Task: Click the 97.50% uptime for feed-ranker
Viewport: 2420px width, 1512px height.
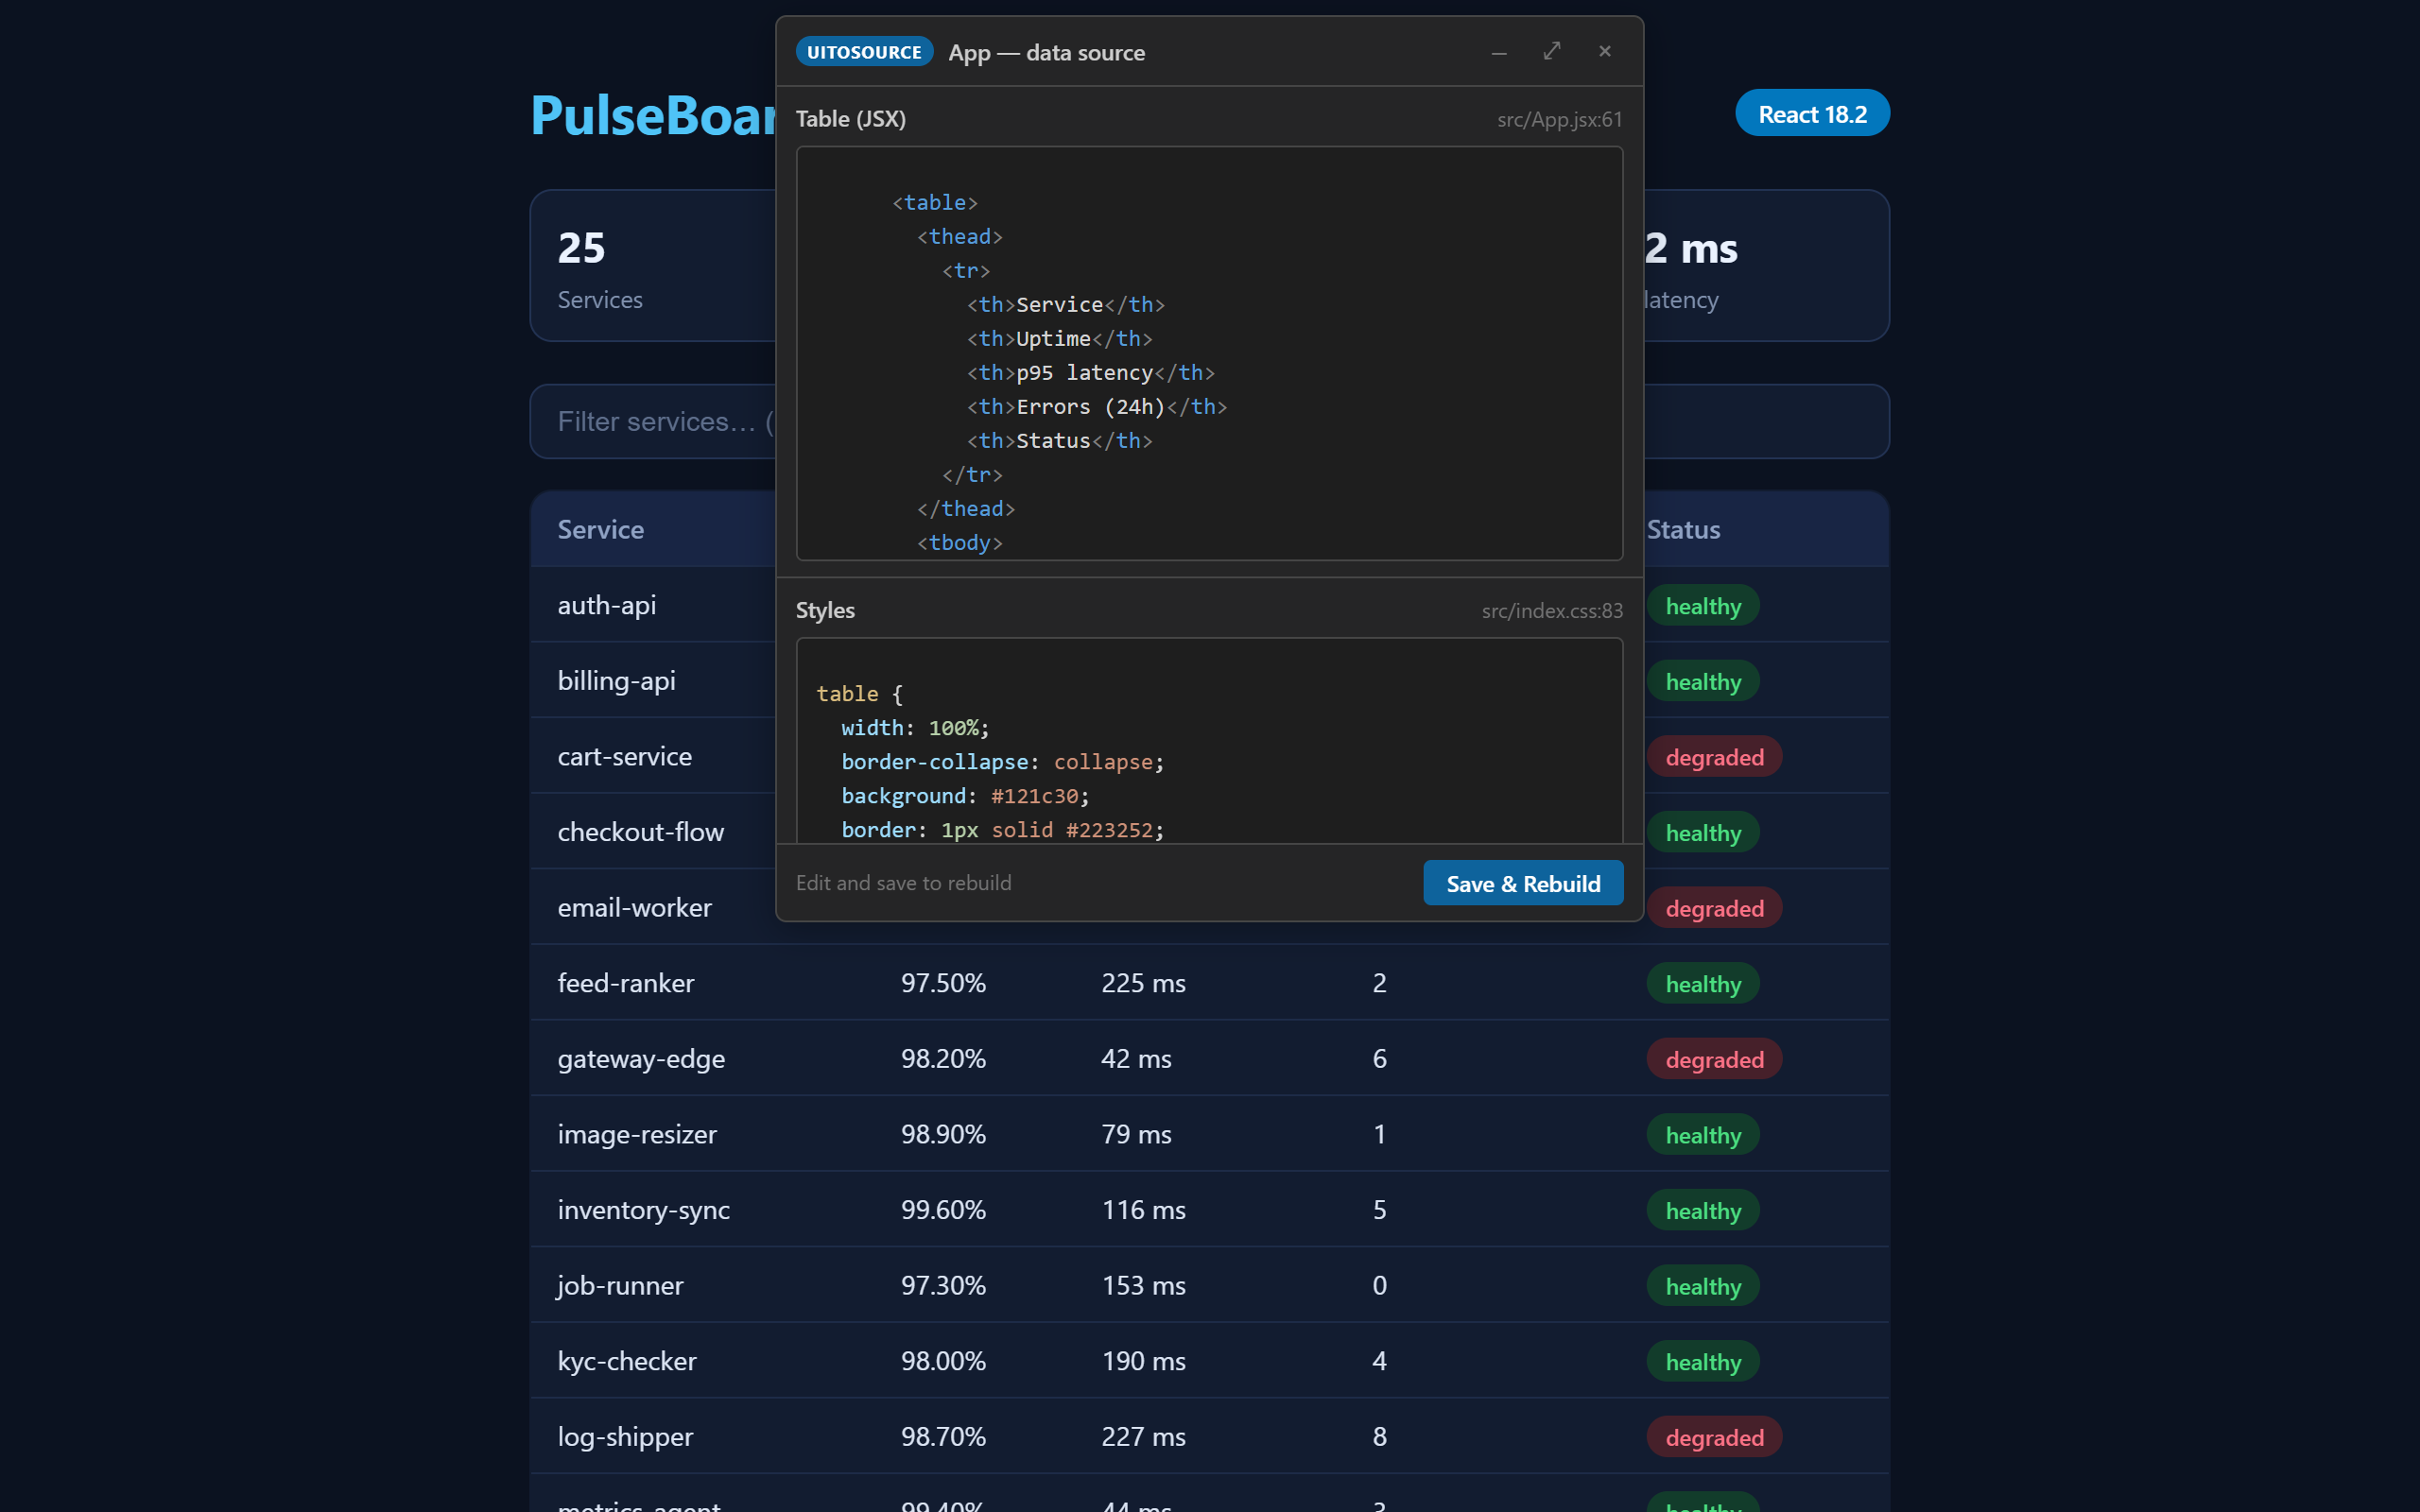Action: point(943,983)
